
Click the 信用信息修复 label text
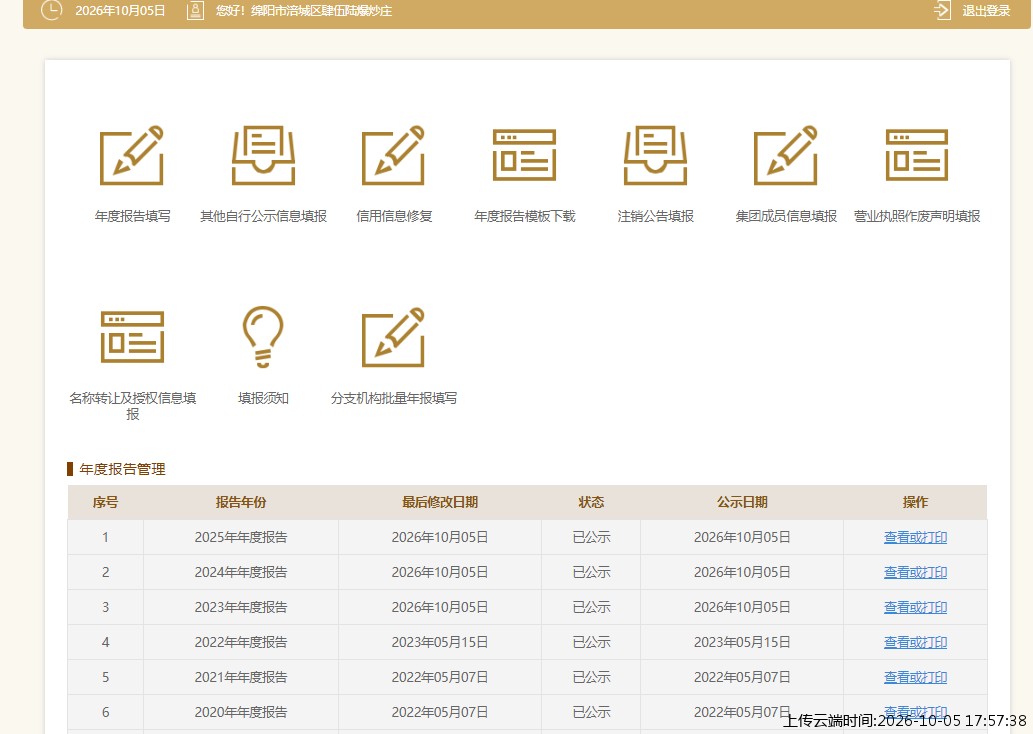tap(394, 216)
